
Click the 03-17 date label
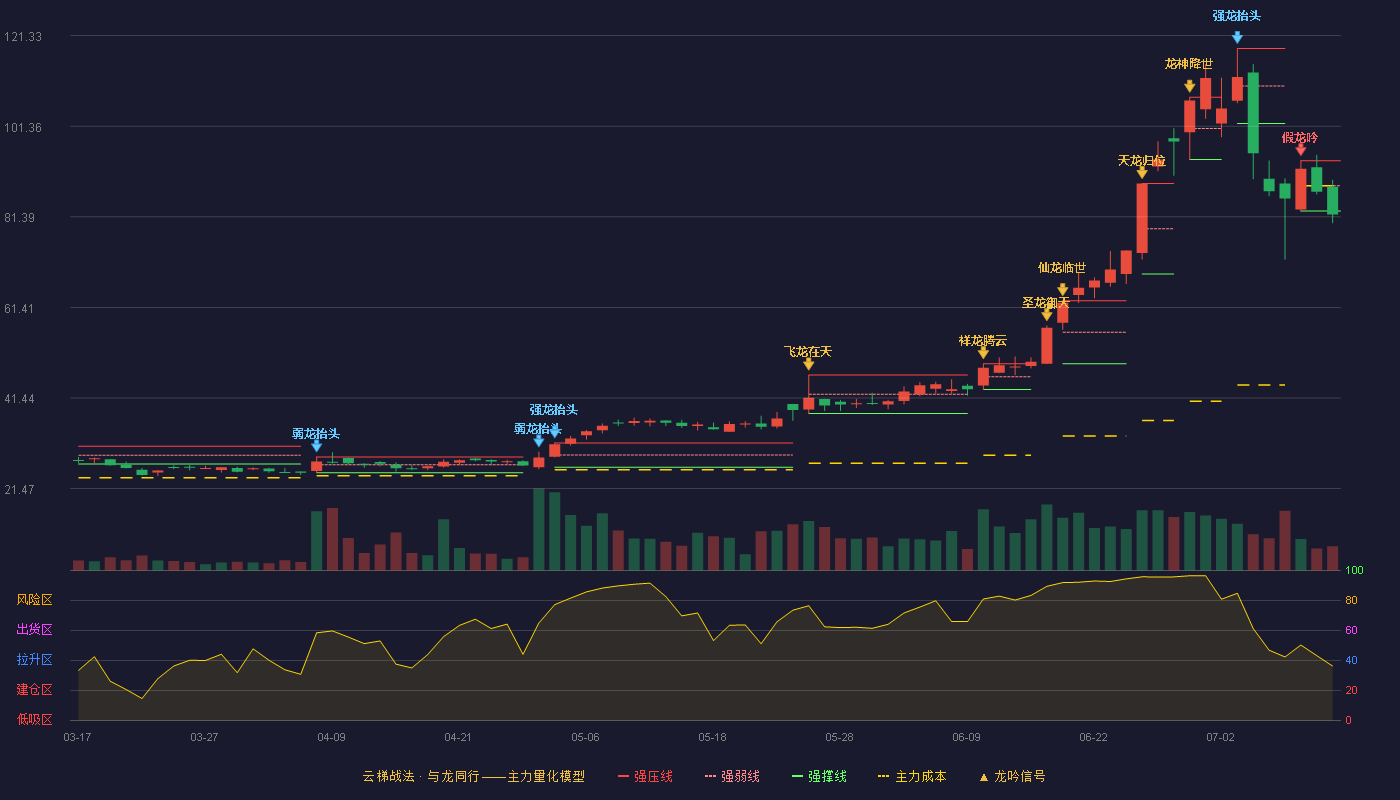point(77,737)
